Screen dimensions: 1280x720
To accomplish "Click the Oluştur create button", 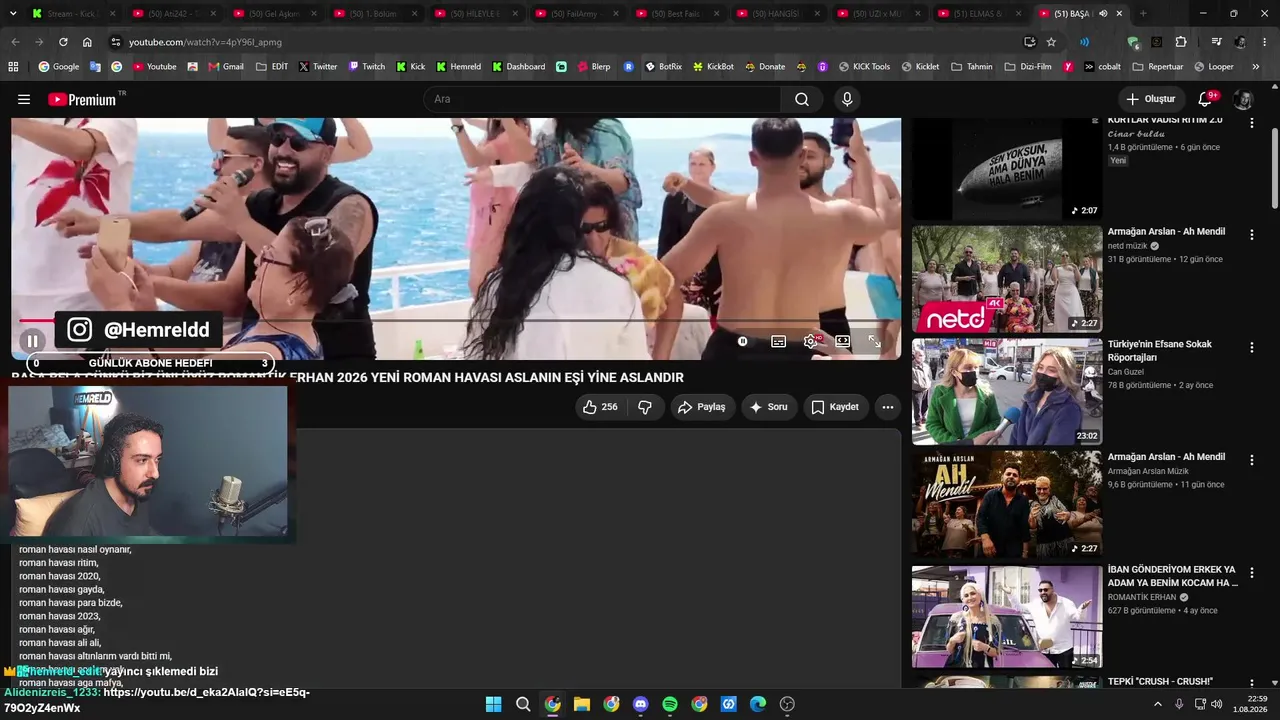I will 1150,99.
